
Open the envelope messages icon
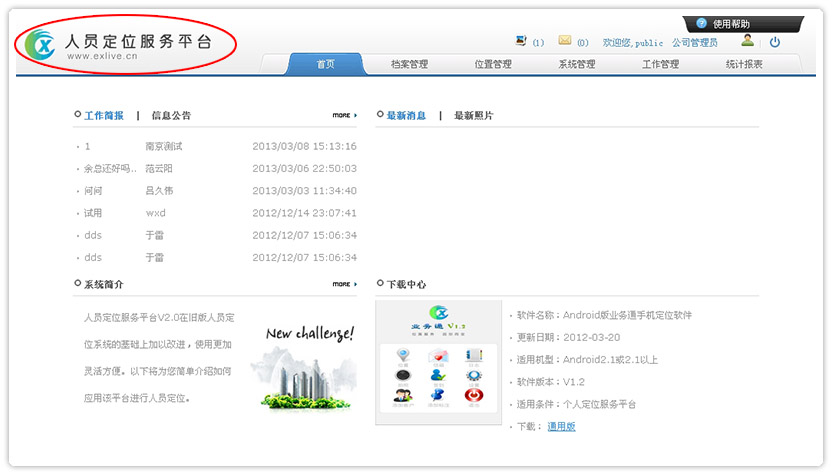pos(565,41)
